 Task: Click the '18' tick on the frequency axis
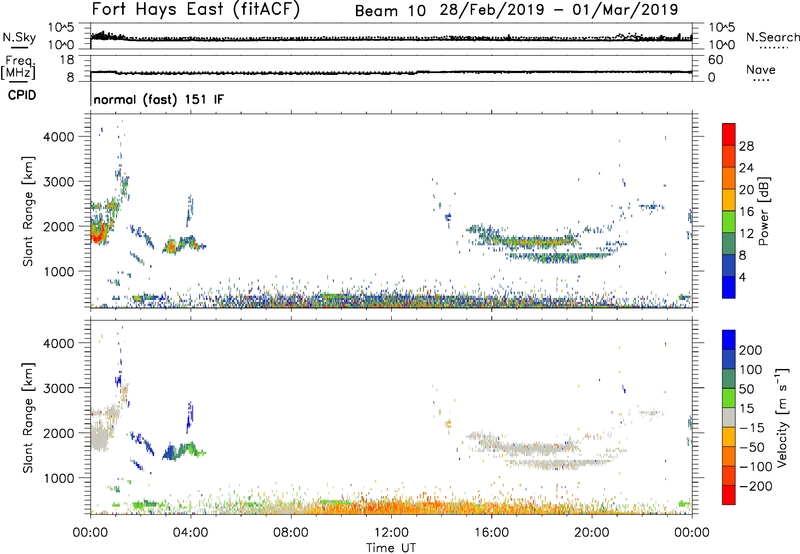click(67, 60)
